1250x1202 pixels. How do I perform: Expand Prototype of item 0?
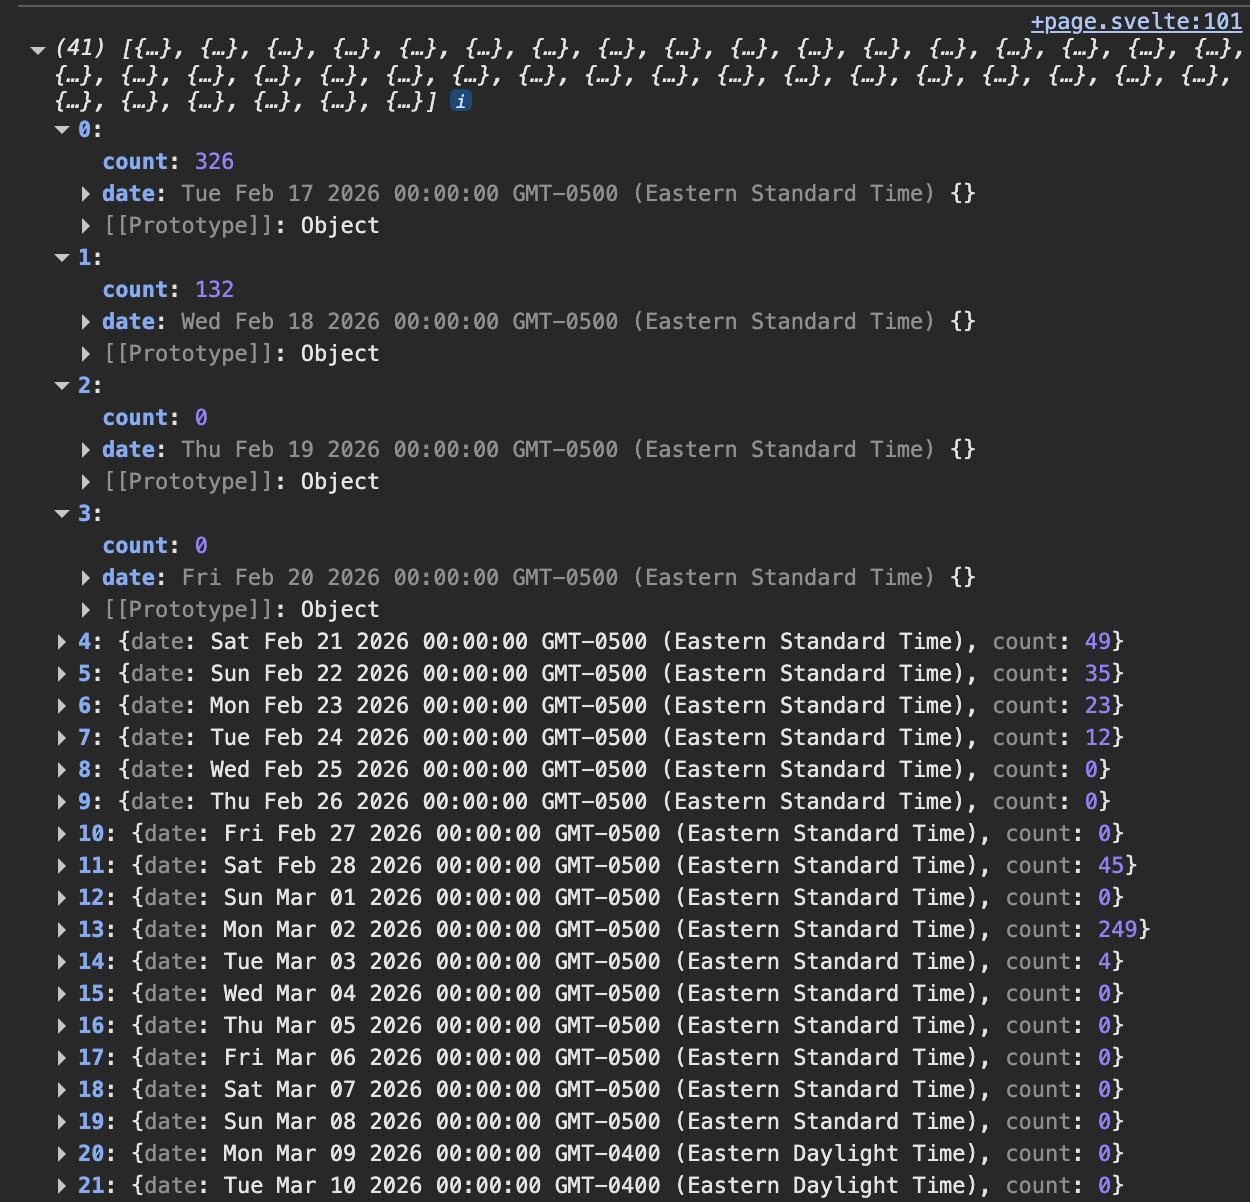(x=86, y=226)
